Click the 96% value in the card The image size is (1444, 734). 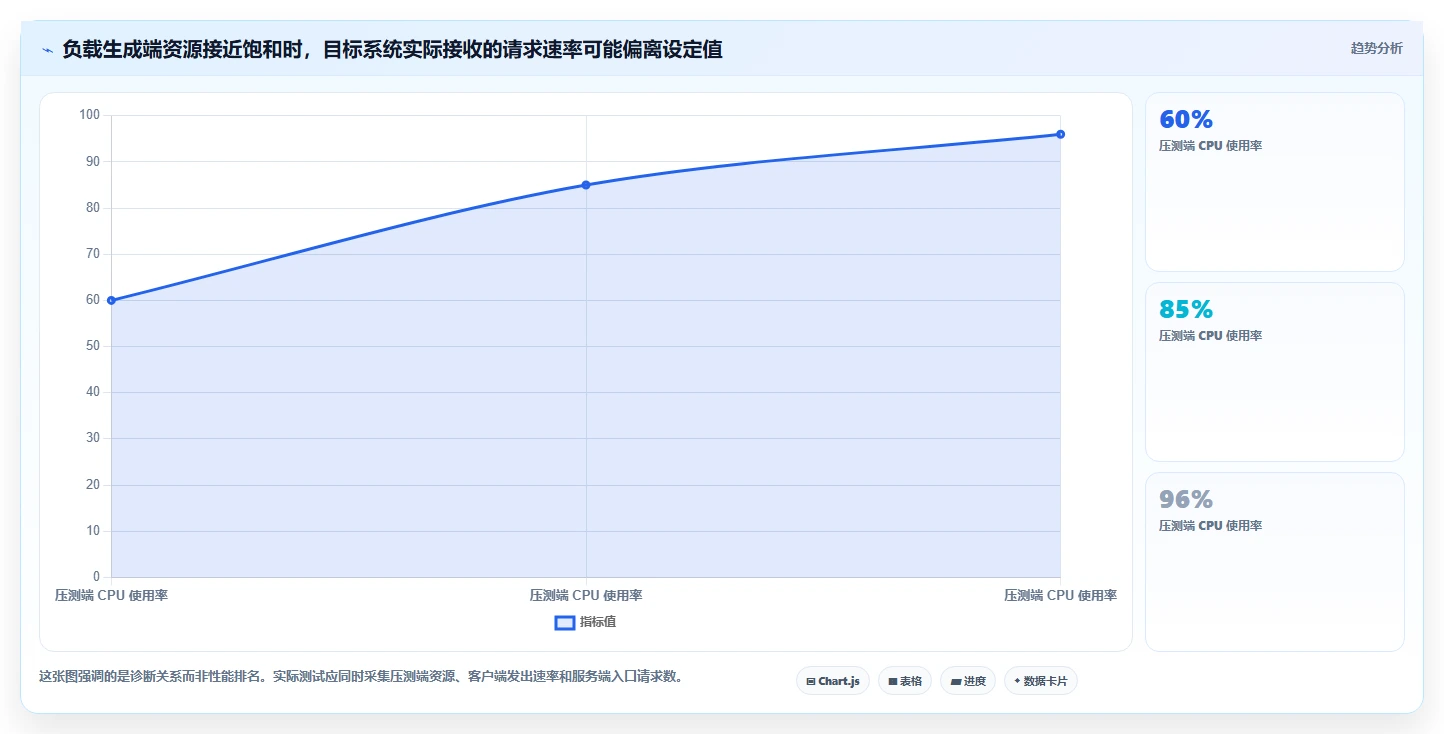[1186, 499]
